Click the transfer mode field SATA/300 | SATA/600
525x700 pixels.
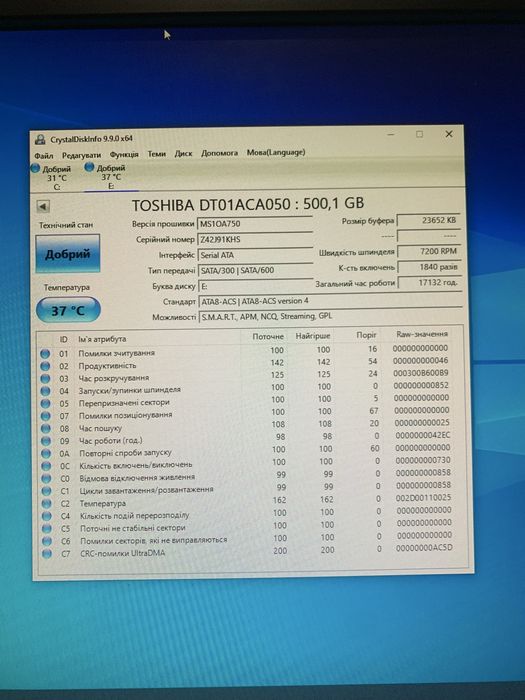(x=255, y=270)
